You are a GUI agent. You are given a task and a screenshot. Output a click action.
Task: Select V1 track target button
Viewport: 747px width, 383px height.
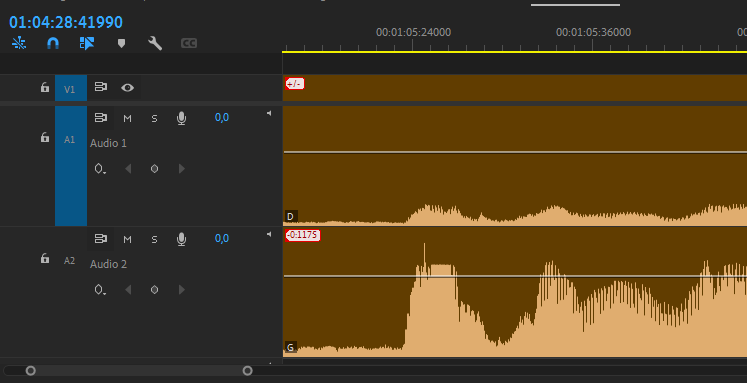71,88
